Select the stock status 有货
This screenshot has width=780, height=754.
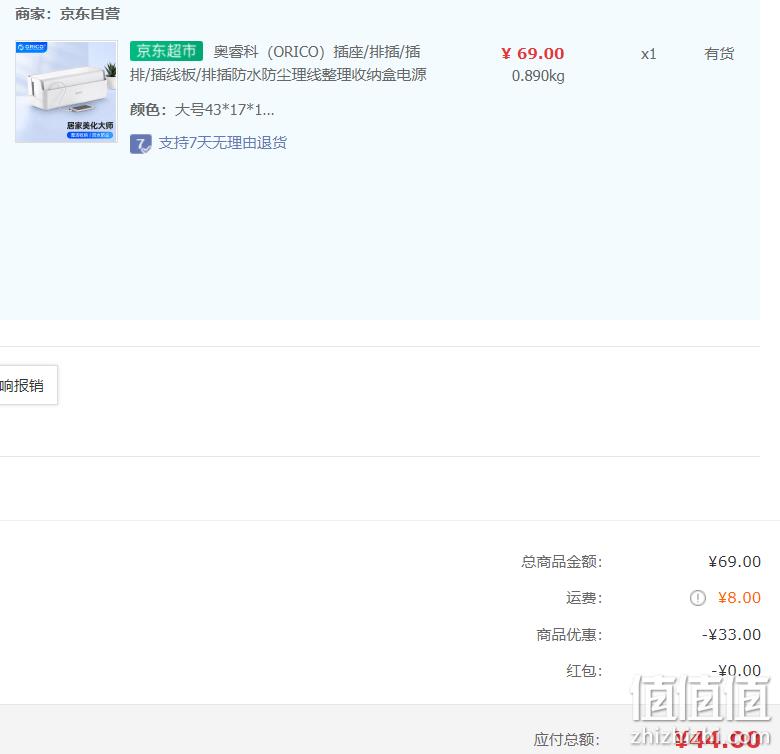[719, 53]
